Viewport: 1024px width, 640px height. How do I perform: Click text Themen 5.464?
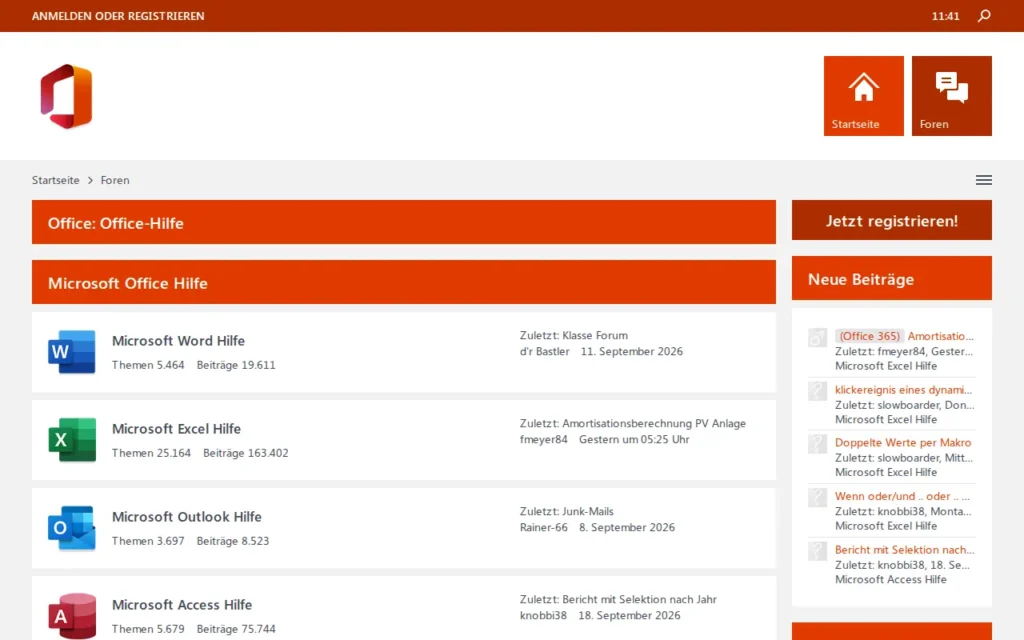click(148, 364)
